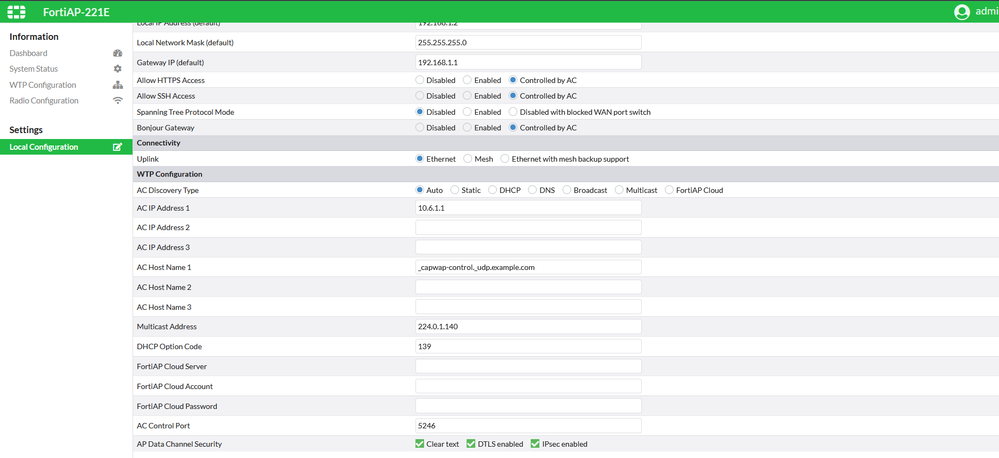This screenshot has height=458, width=999.
Task: Click the AC Host Name 2 field
Action: coord(528,287)
